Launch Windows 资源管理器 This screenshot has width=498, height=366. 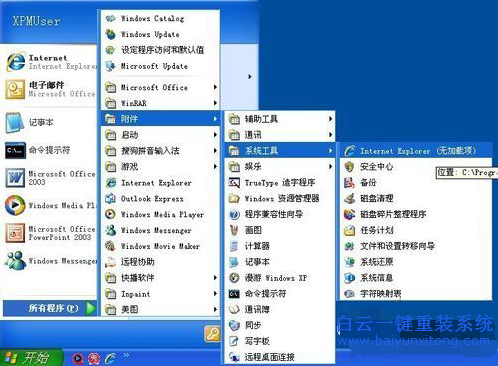point(280,198)
